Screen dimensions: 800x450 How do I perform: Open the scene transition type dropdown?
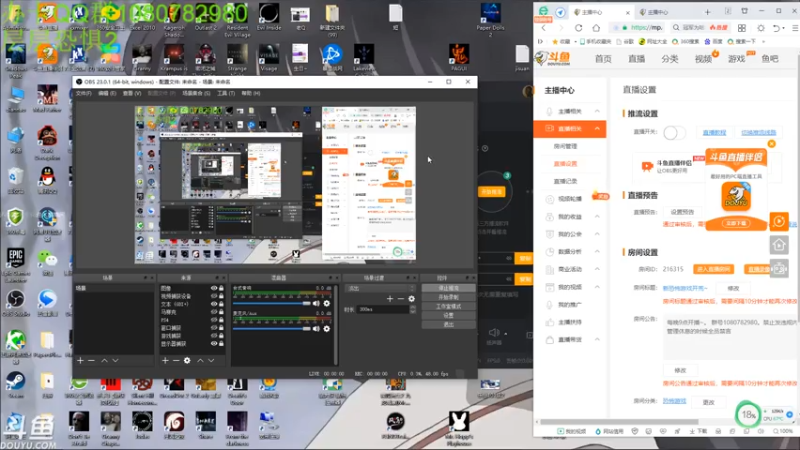pos(381,288)
